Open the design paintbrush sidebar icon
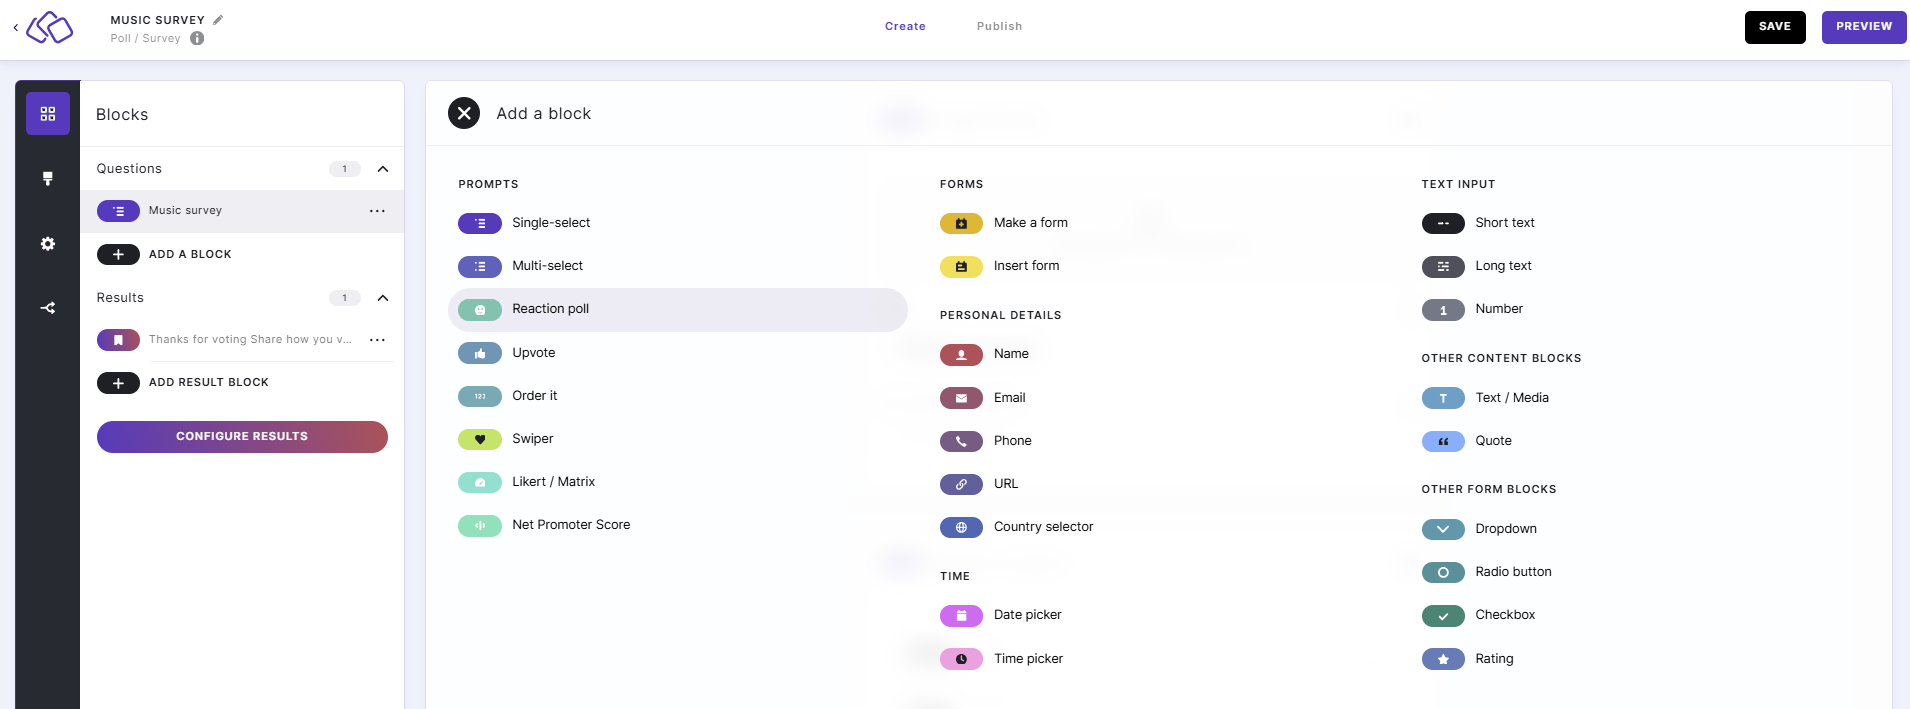Viewport: 1910px width, 709px height. click(48, 179)
